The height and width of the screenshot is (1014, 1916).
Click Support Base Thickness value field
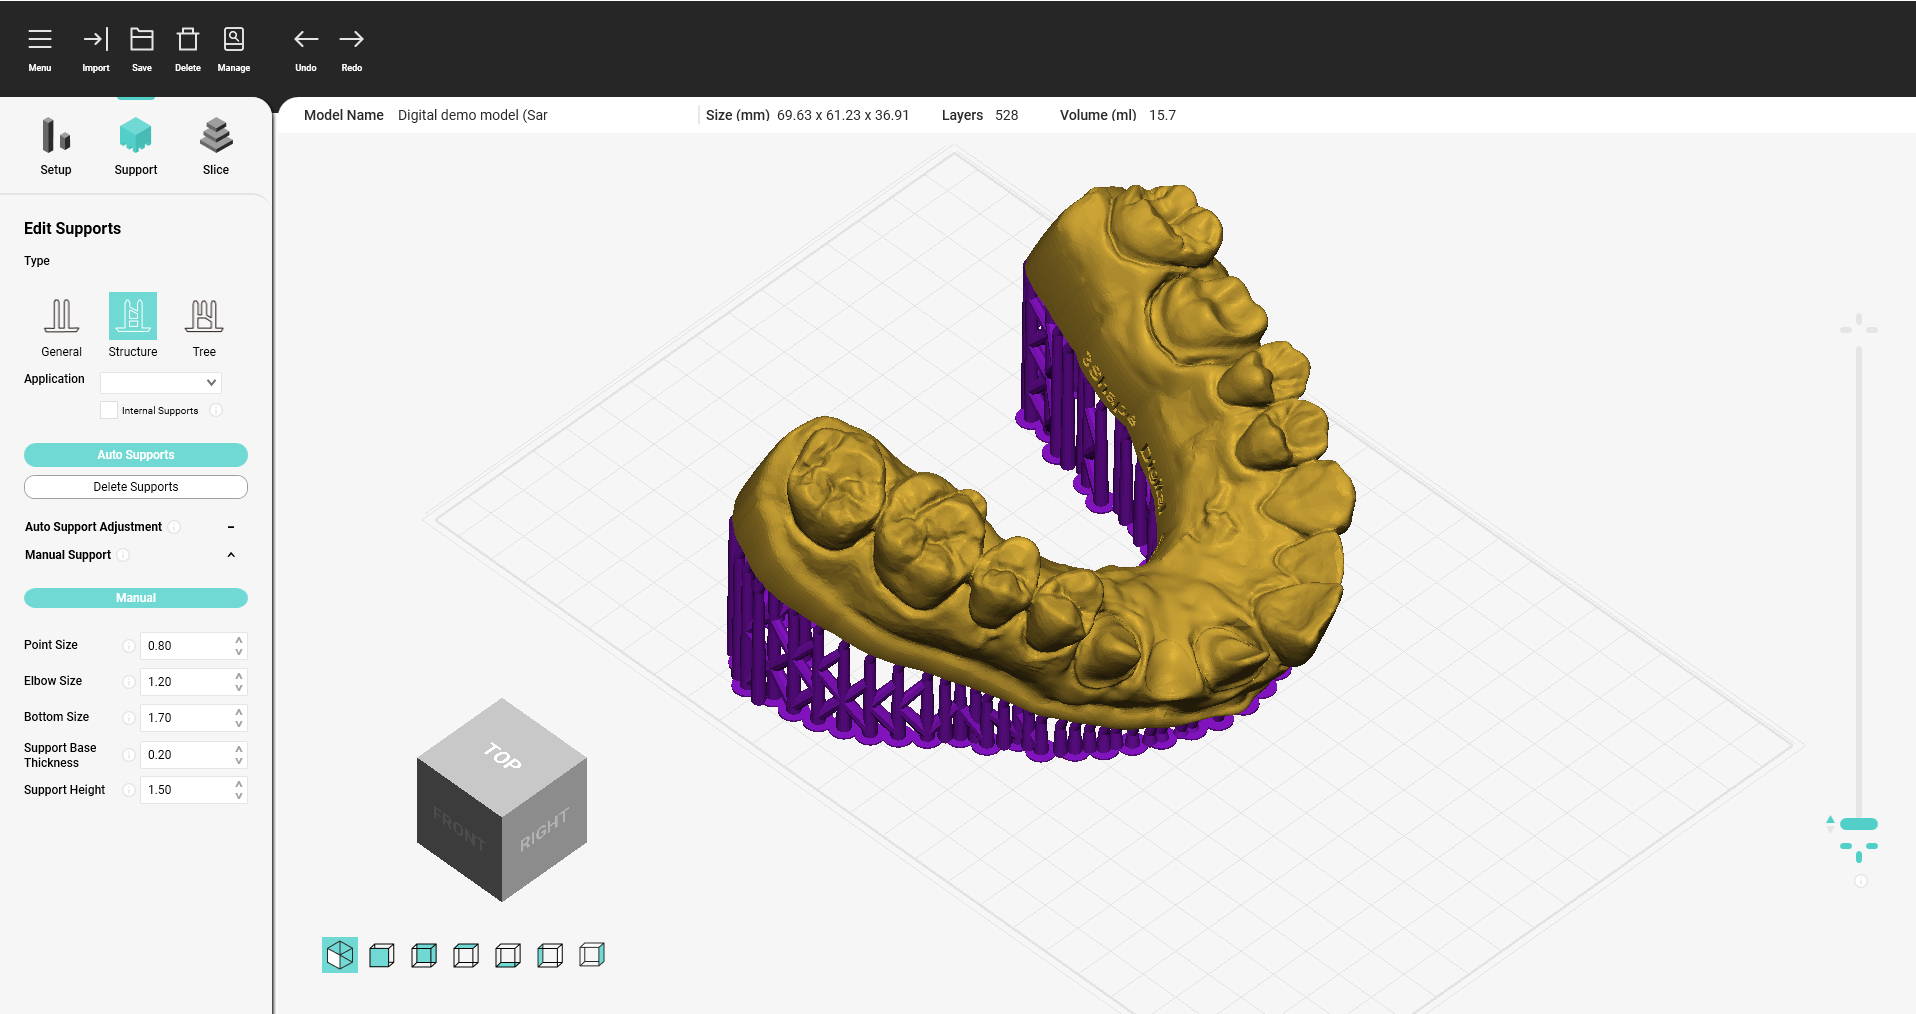[x=186, y=755]
